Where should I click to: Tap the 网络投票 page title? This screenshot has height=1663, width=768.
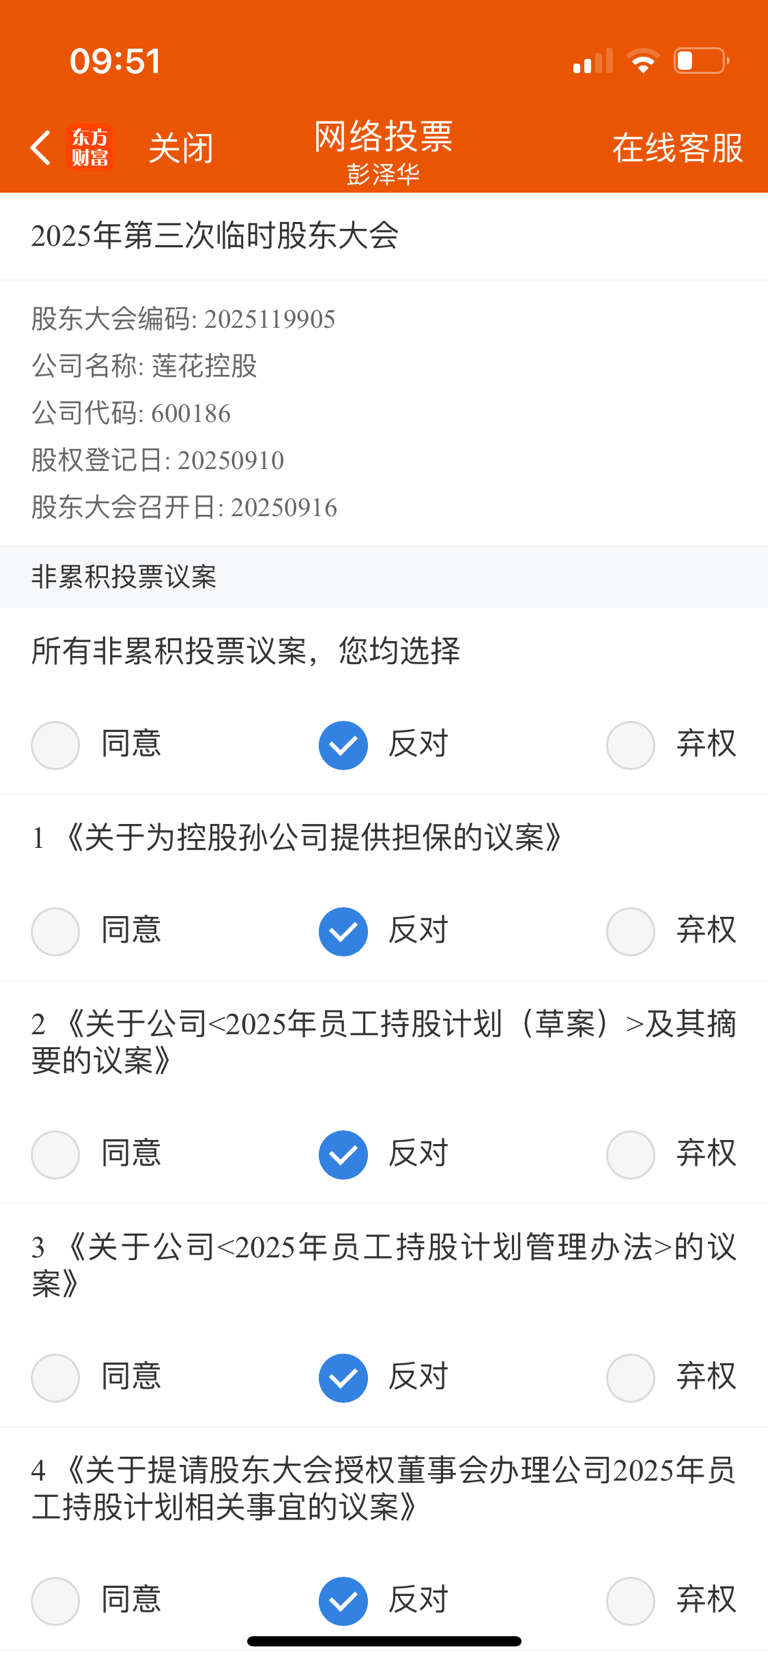tap(383, 136)
